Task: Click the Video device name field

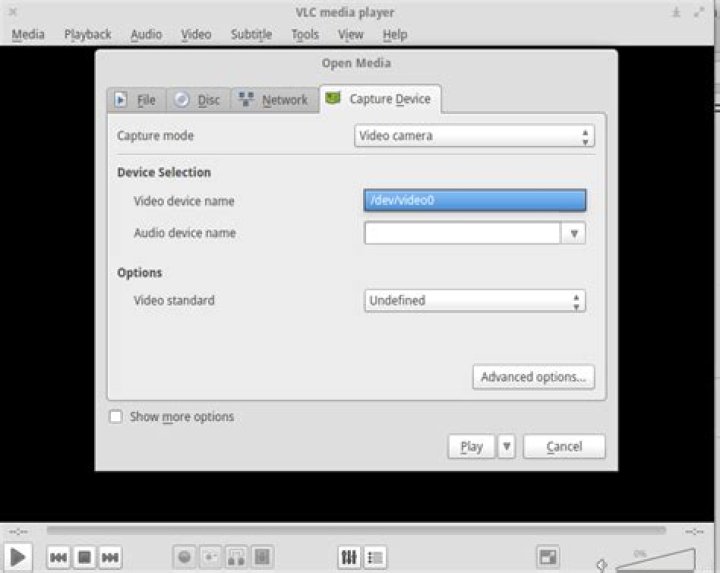Action: [x=475, y=200]
